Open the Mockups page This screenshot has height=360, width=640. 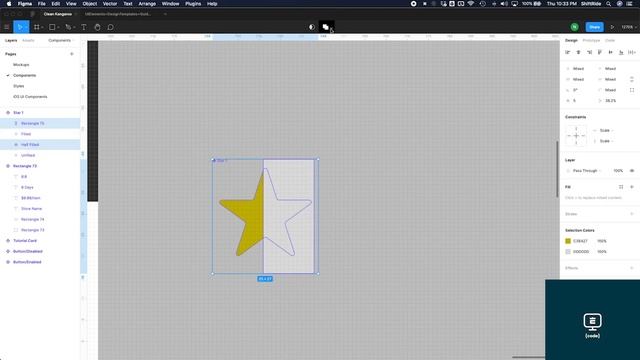tap(21, 64)
